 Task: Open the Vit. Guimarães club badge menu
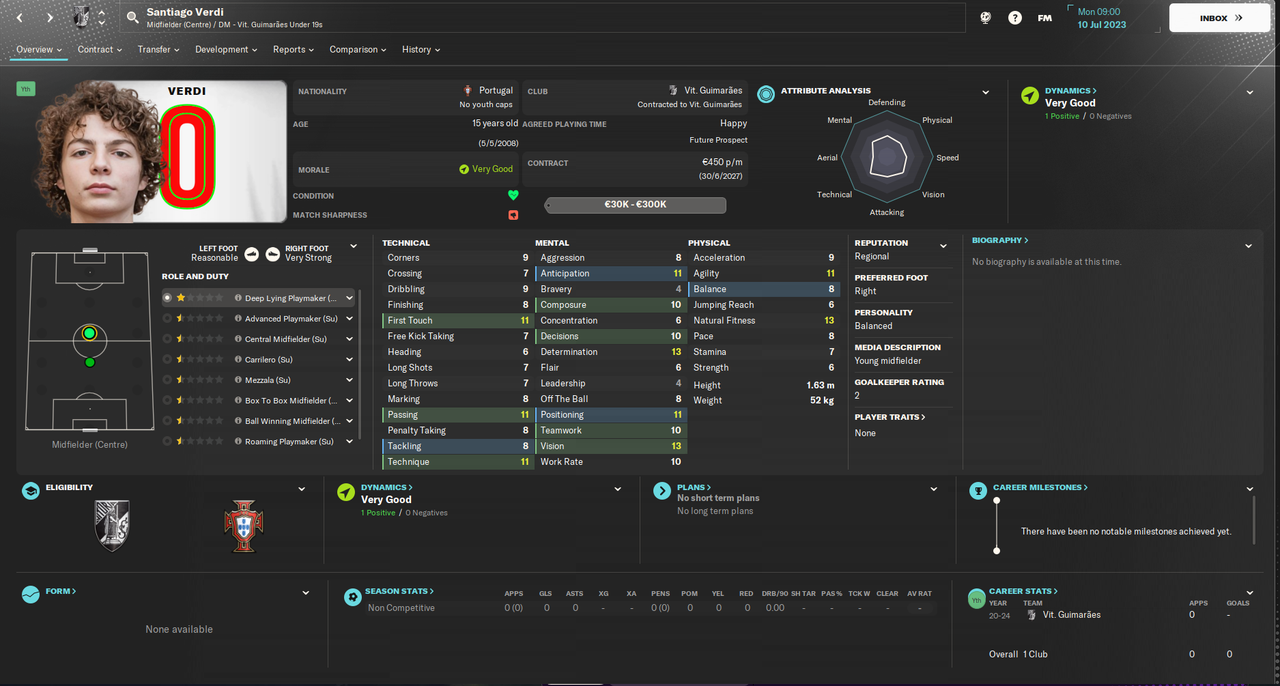point(82,17)
